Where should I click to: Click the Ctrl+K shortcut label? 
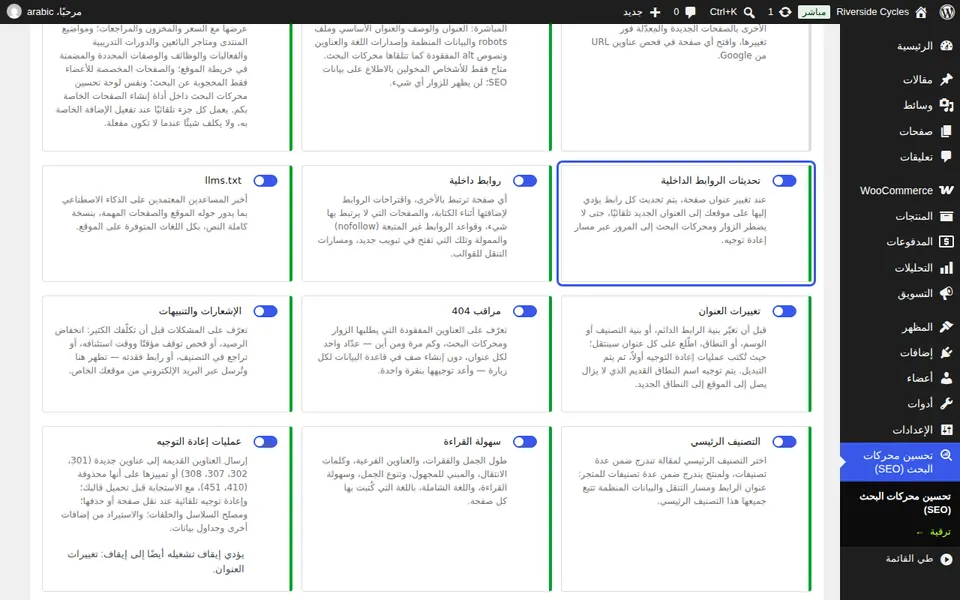pos(723,12)
